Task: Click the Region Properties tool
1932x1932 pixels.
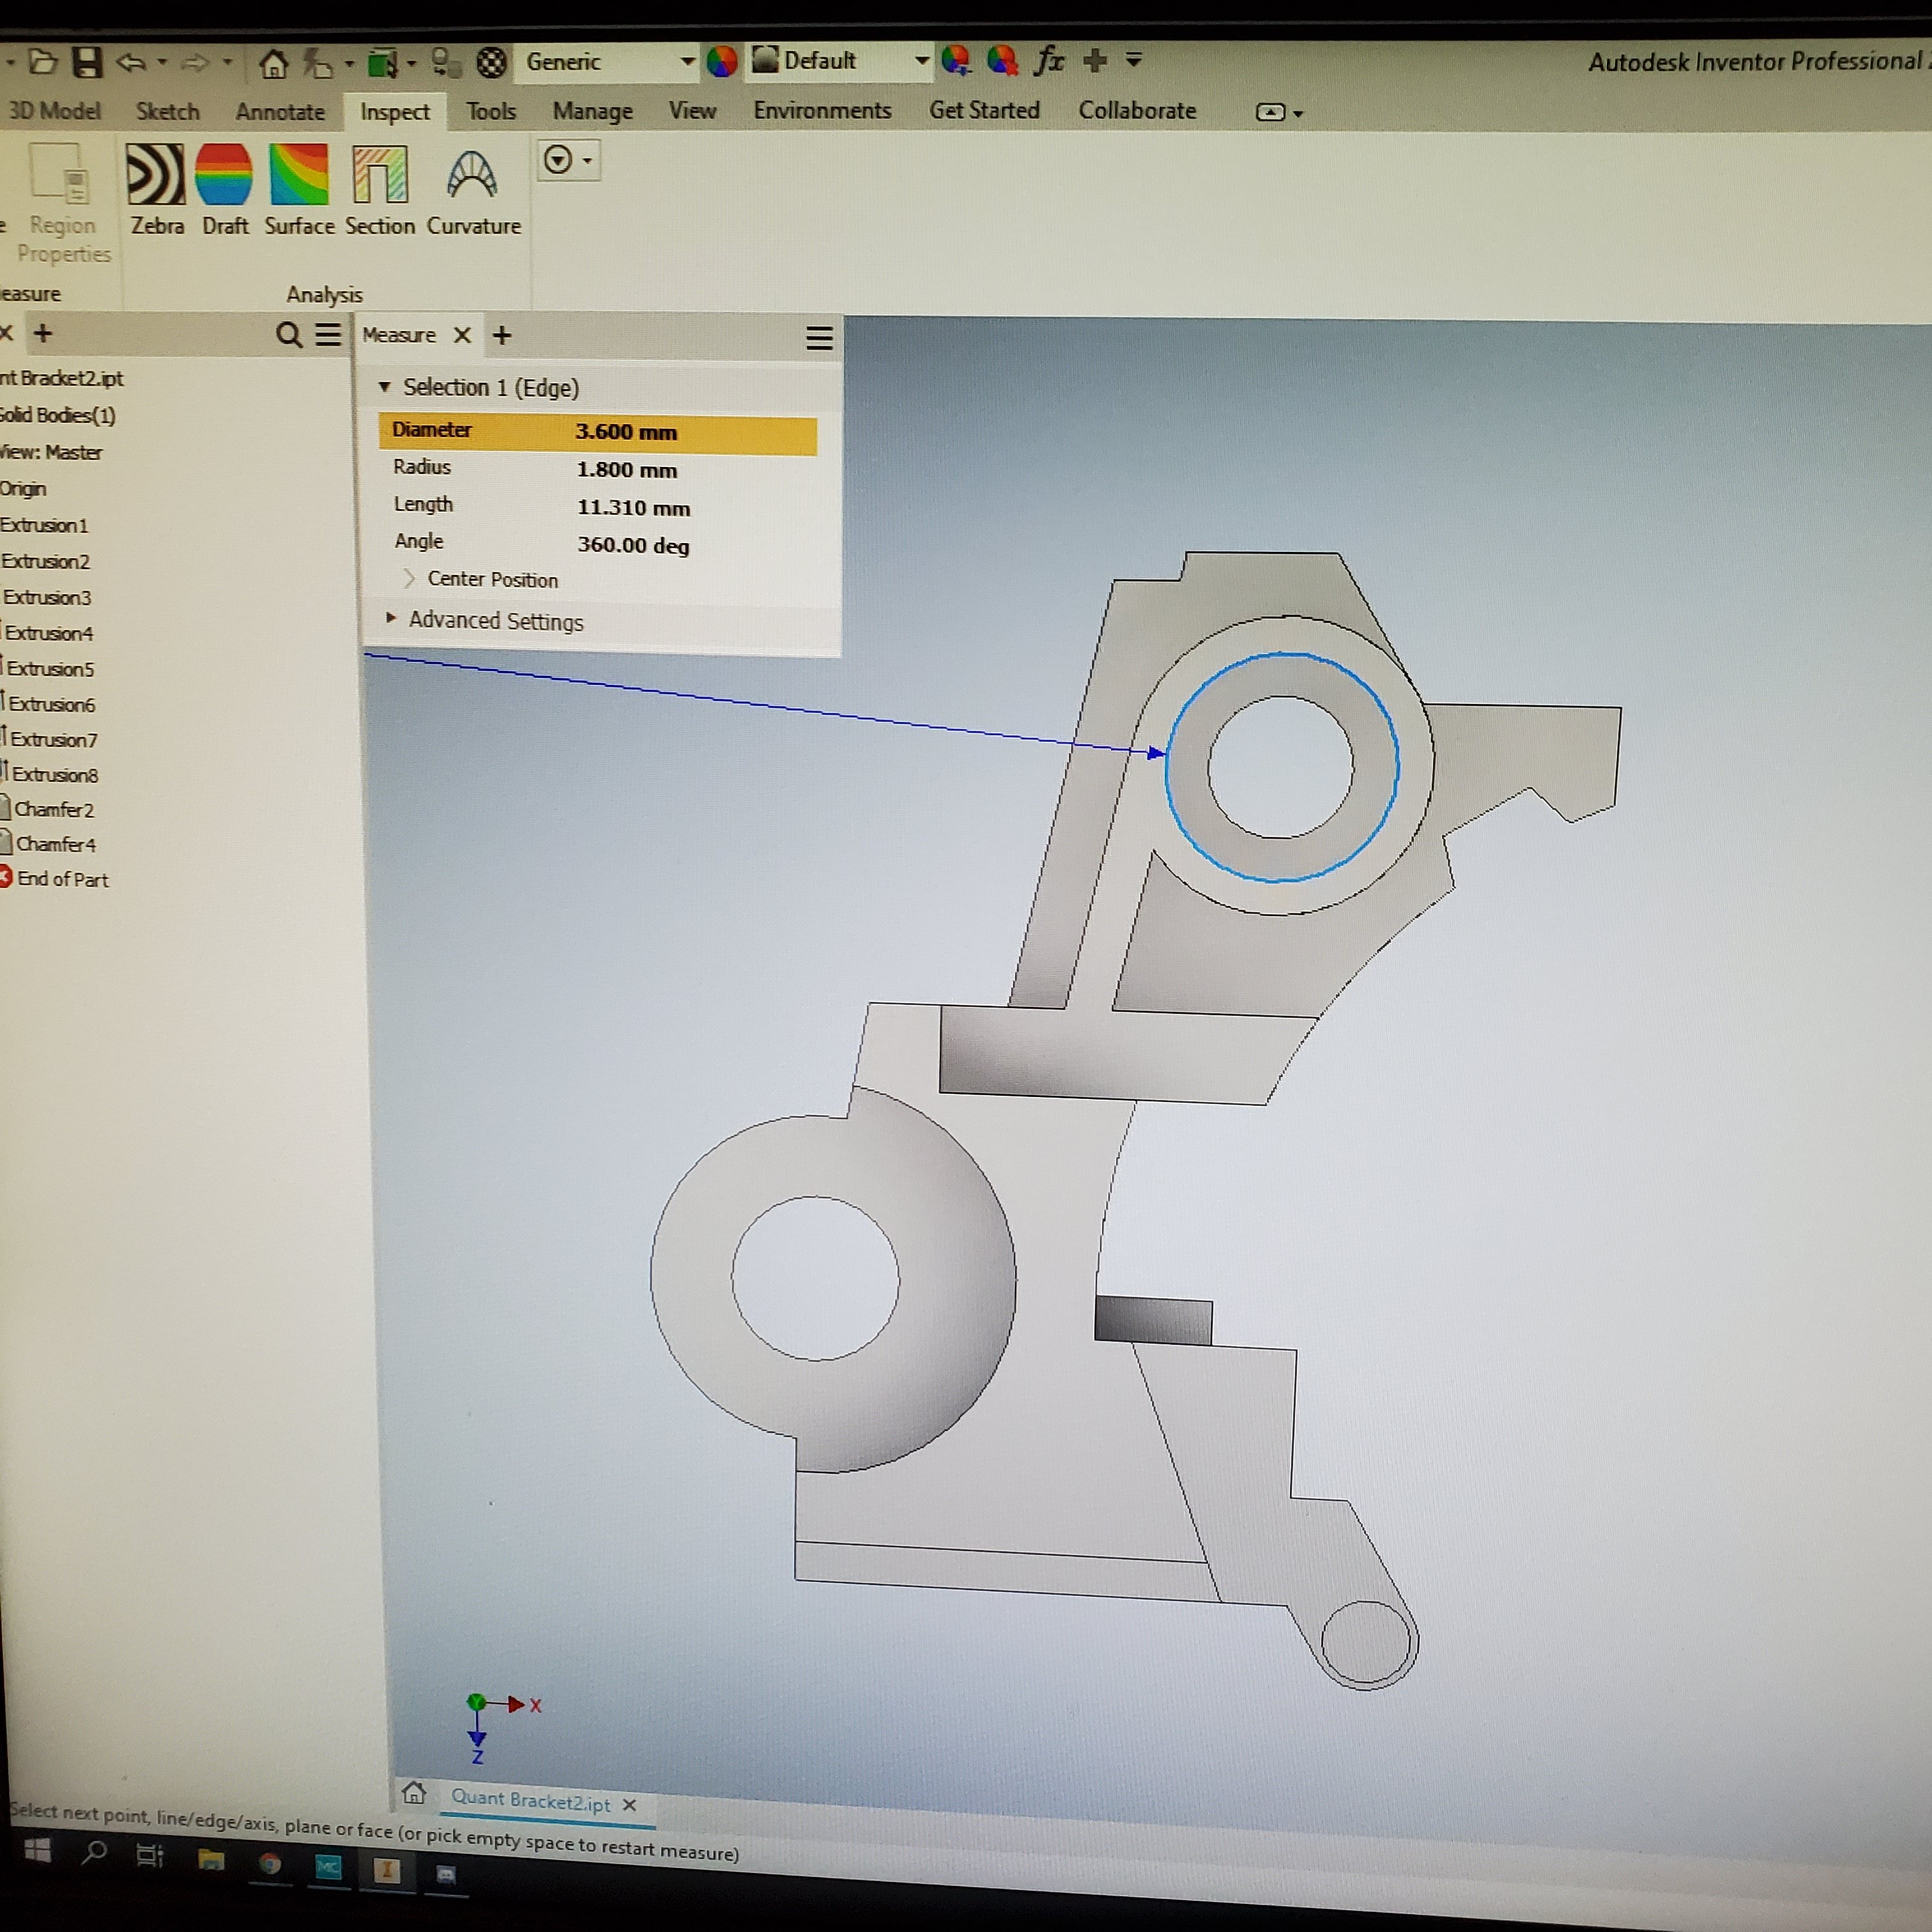Action: pyautogui.click(x=62, y=204)
